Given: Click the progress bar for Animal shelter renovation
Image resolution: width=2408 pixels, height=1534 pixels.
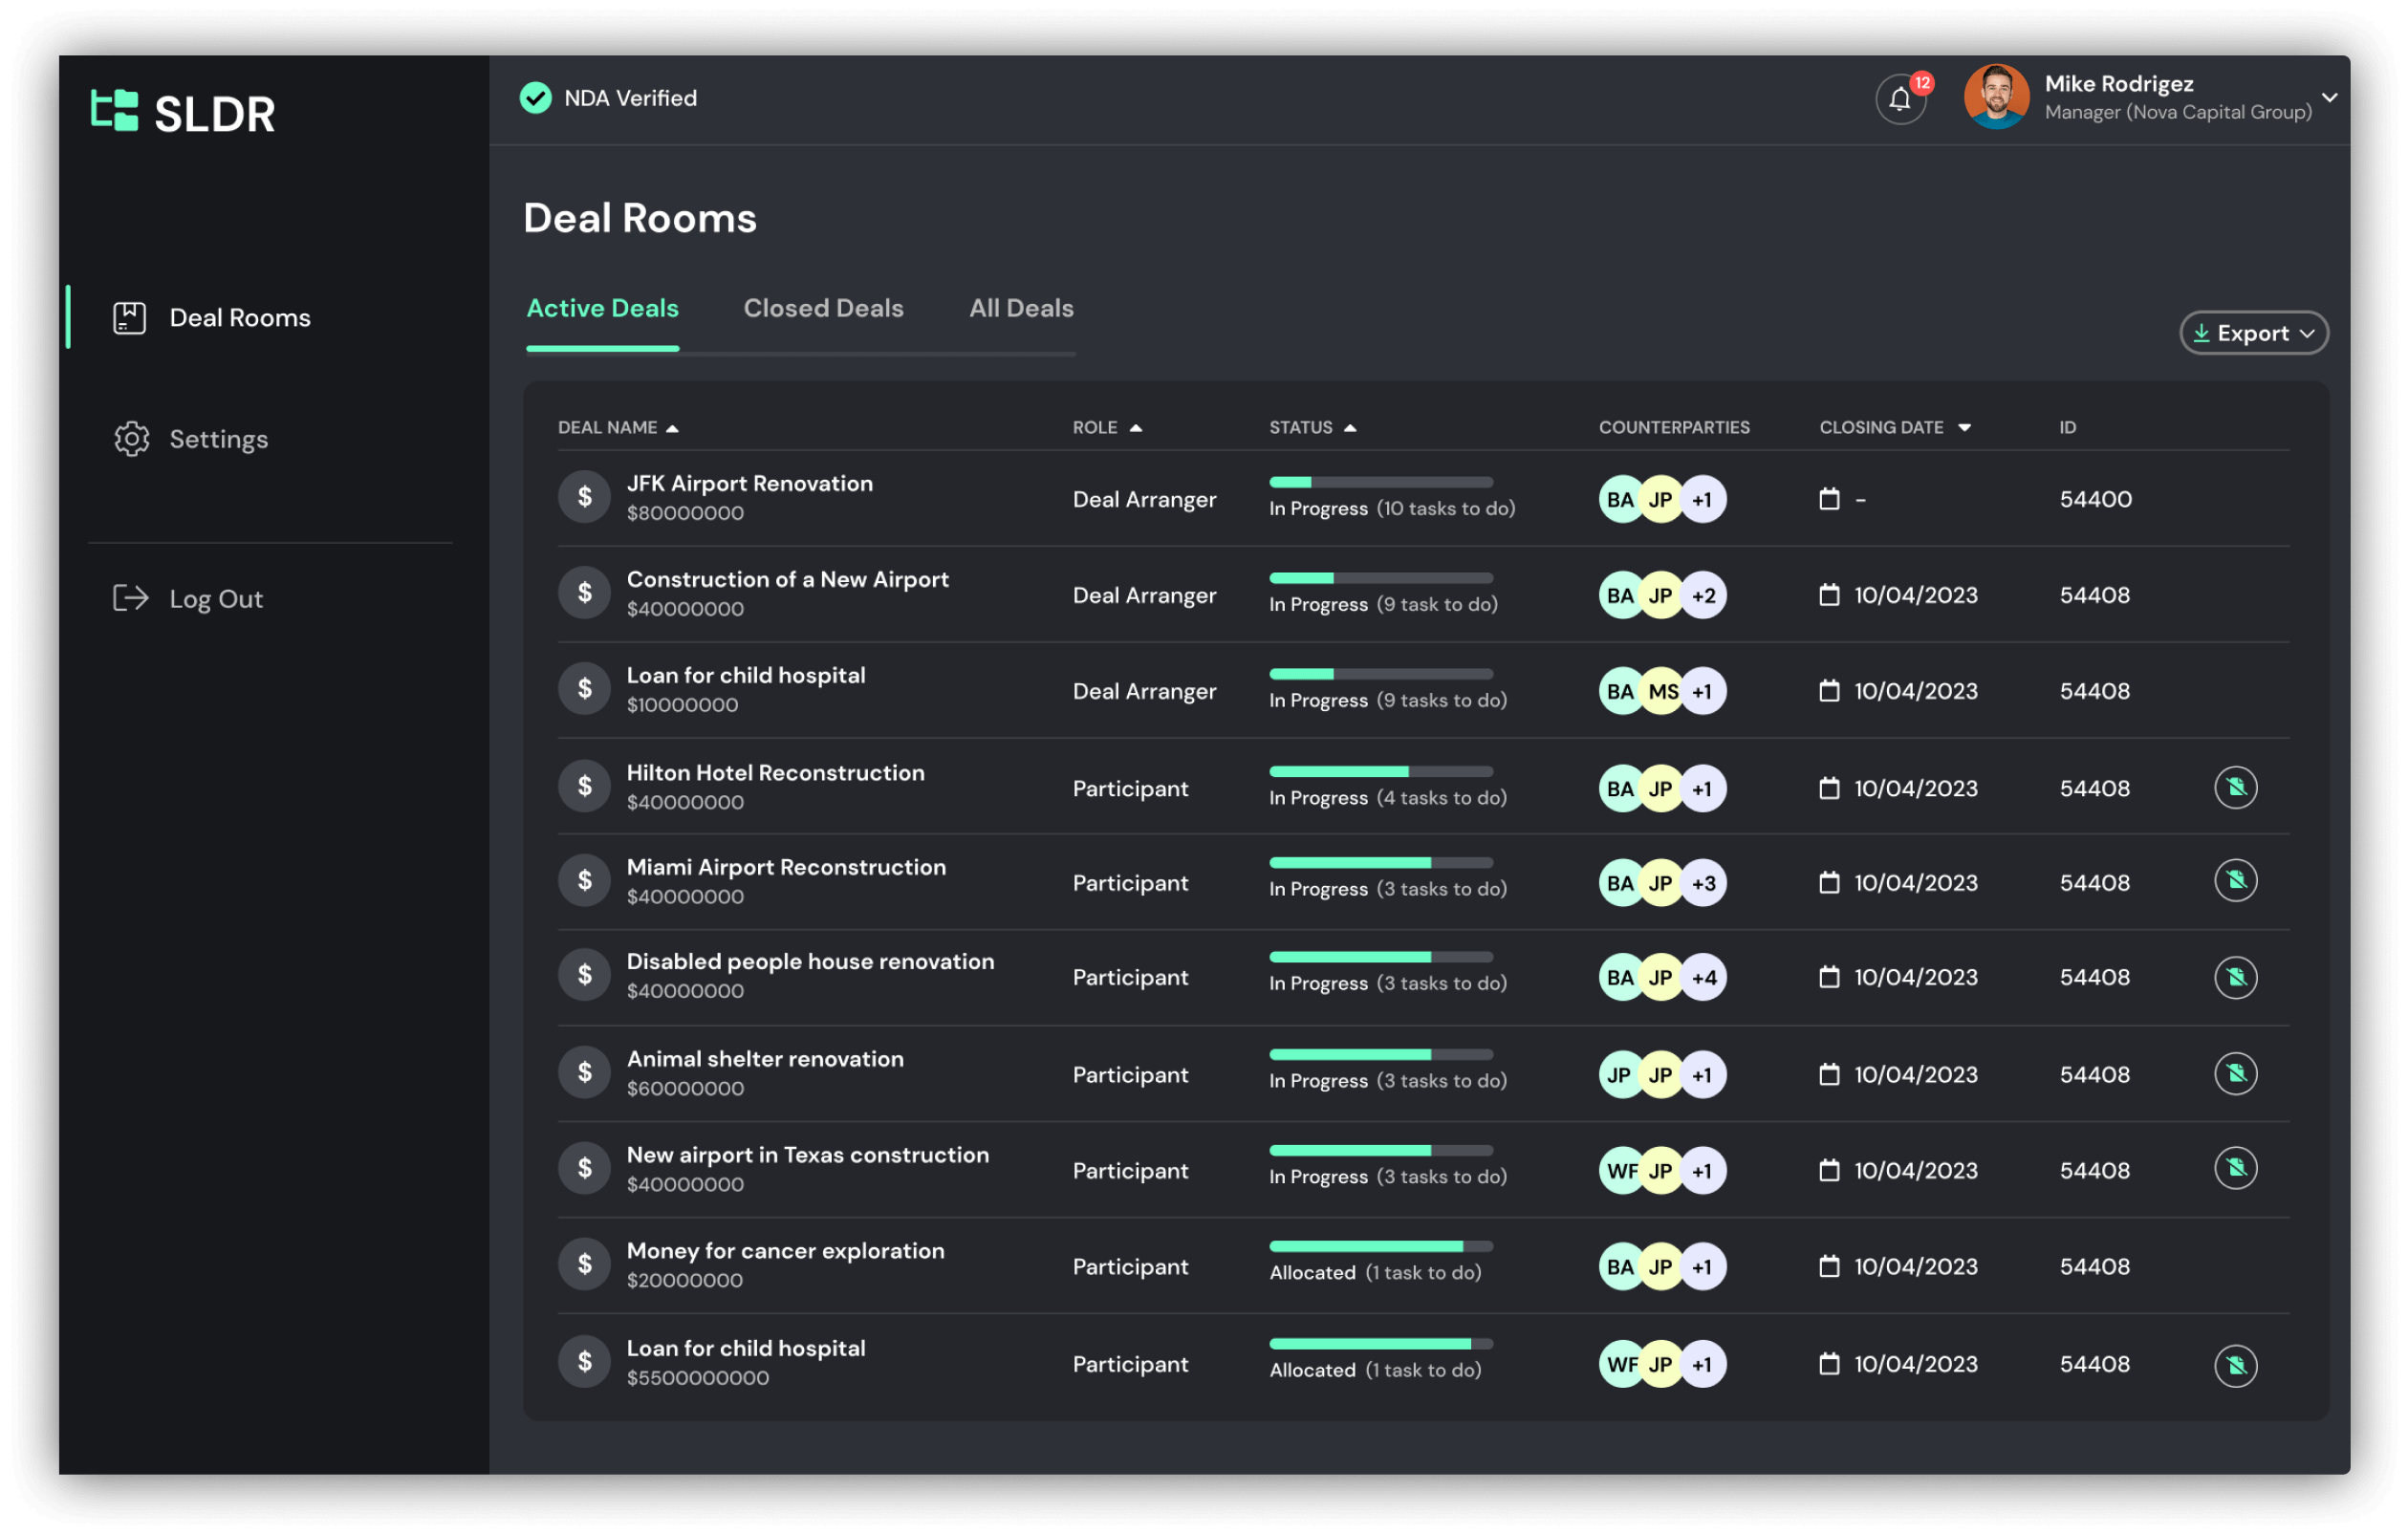Looking at the screenshot, I should (x=1380, y=1054).
